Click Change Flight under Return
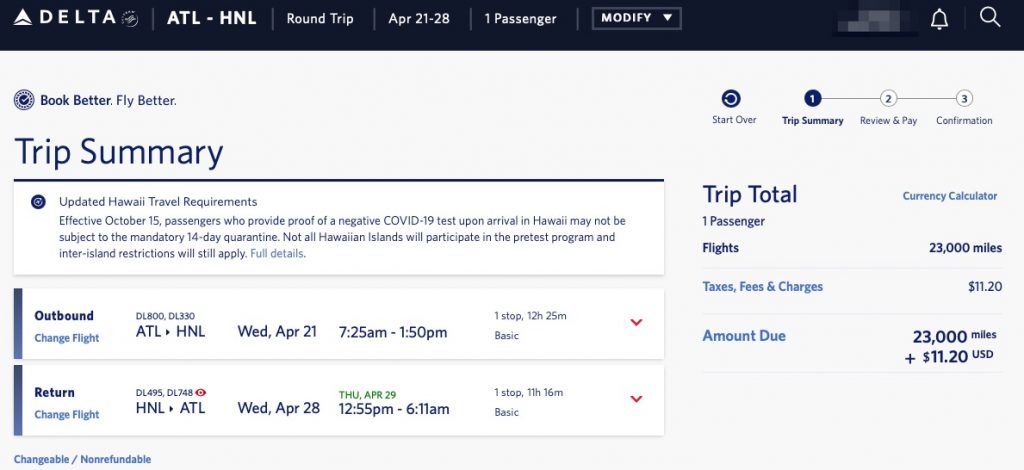 (67, 415)
